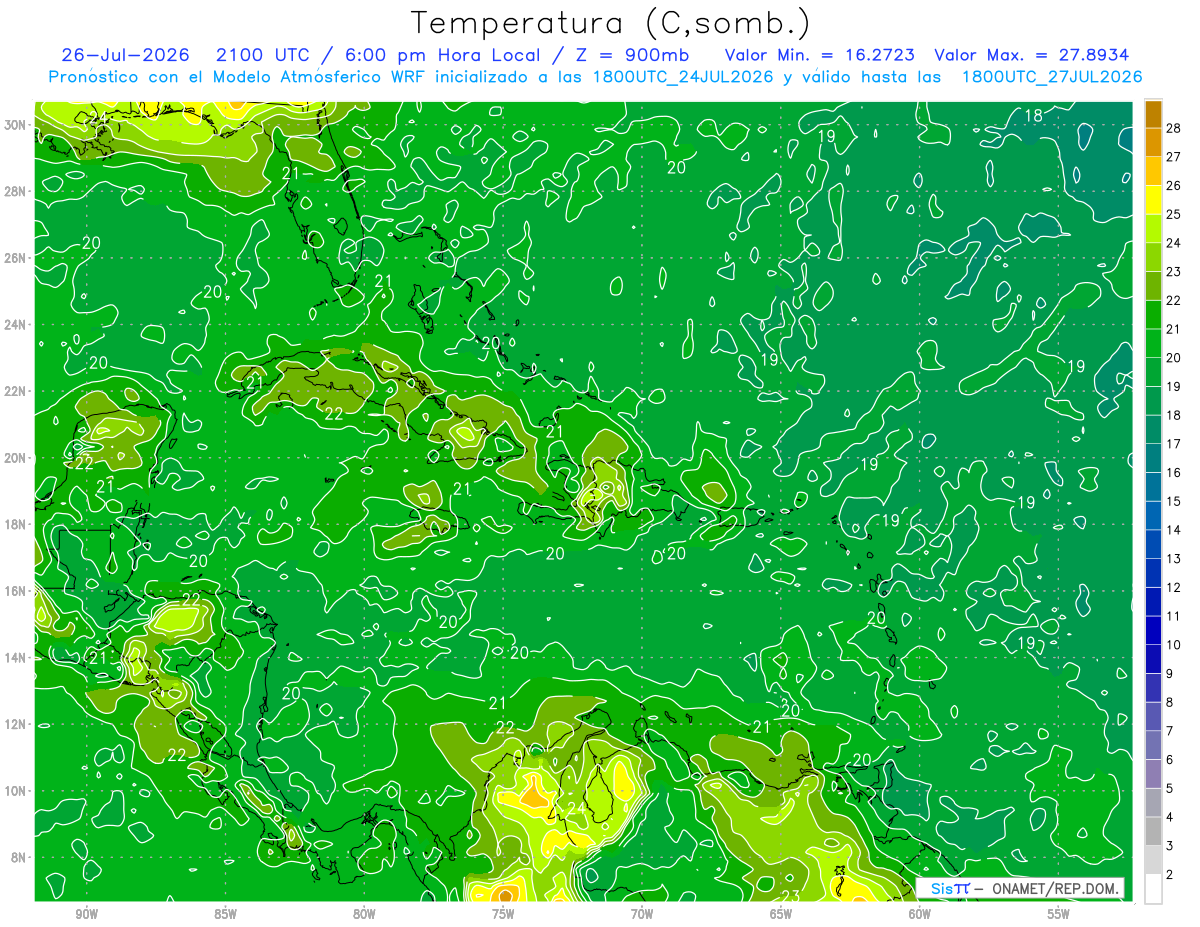
Task: Click the '12N' latitude axis label
Action: pyautogui.click(x=16, y=724)
